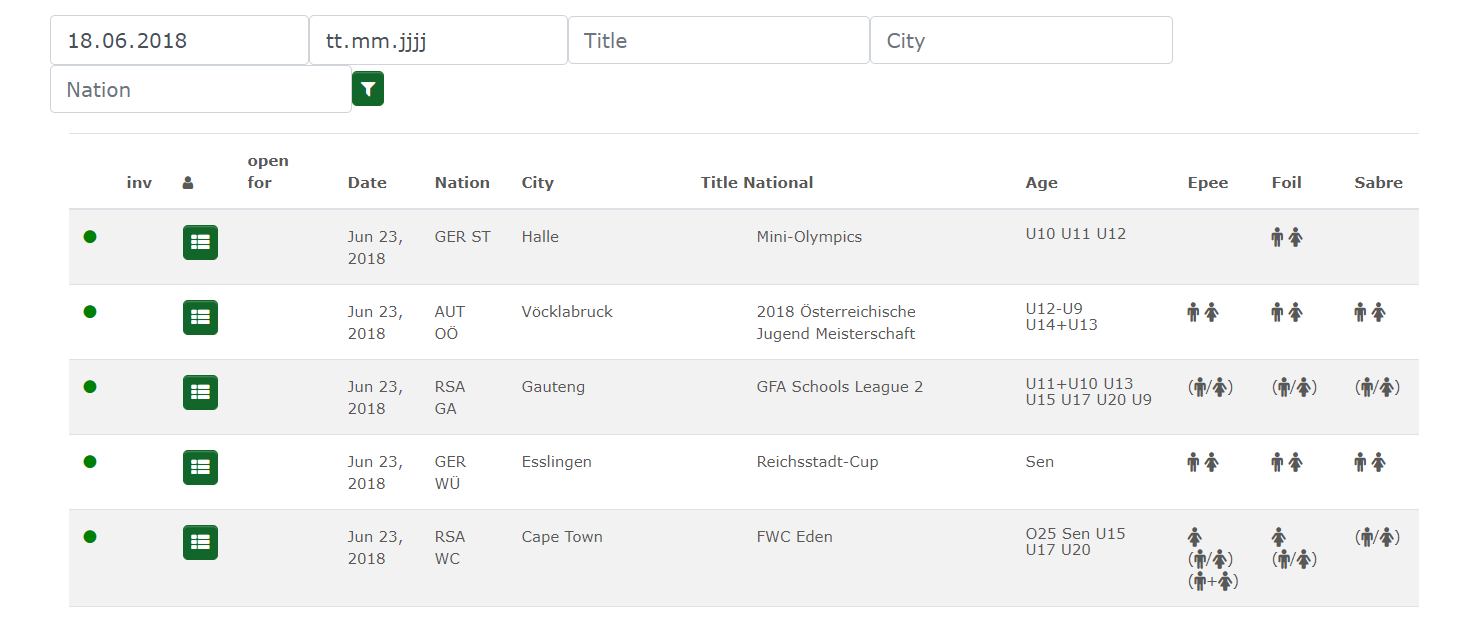Click the Date column header
Image resolution: width=1471 pixels, height=618 pixels.
(x=367, y=183)
